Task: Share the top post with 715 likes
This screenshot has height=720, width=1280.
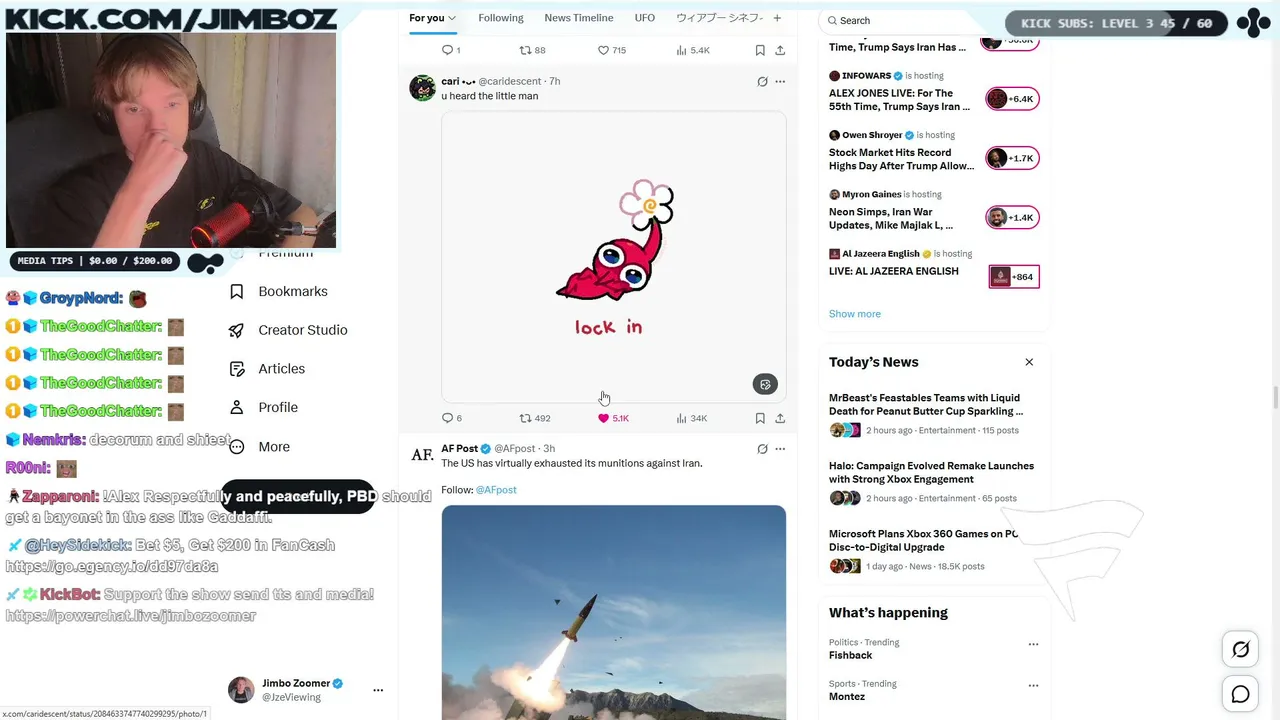Action: click(x=780, y=50)
